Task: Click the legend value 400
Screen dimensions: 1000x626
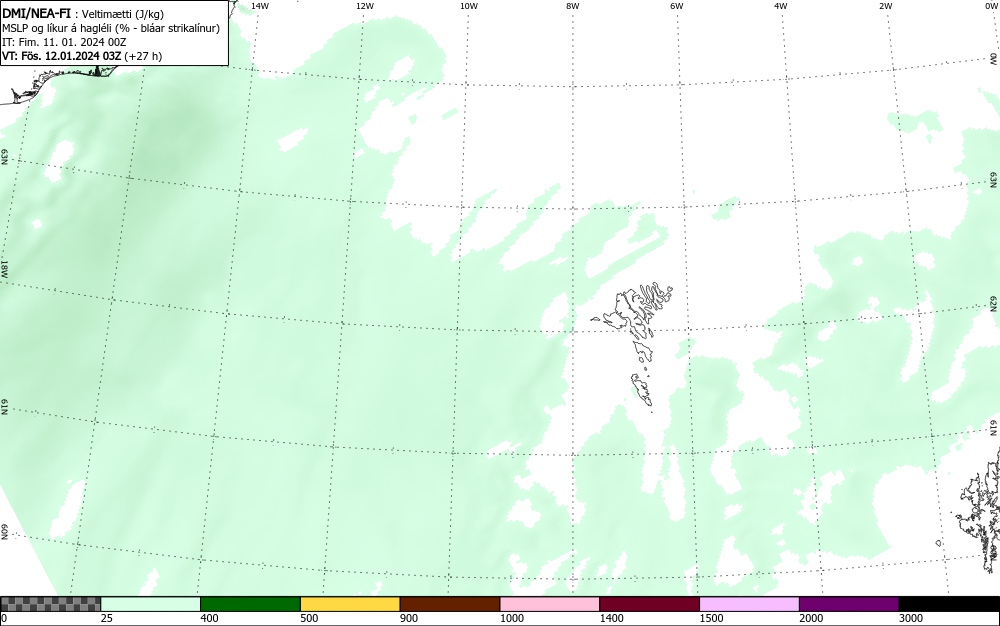Action: click(209, 618)
